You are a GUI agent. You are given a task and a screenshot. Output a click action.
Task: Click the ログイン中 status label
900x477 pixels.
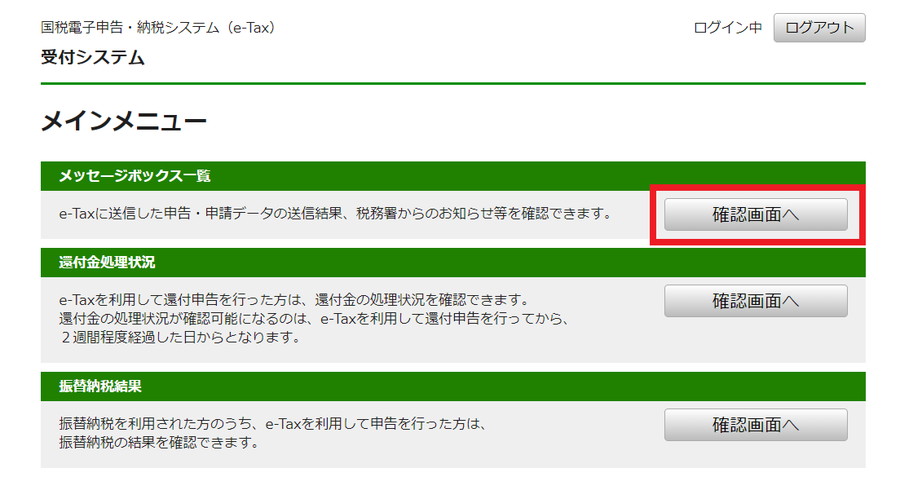[728, 28]
